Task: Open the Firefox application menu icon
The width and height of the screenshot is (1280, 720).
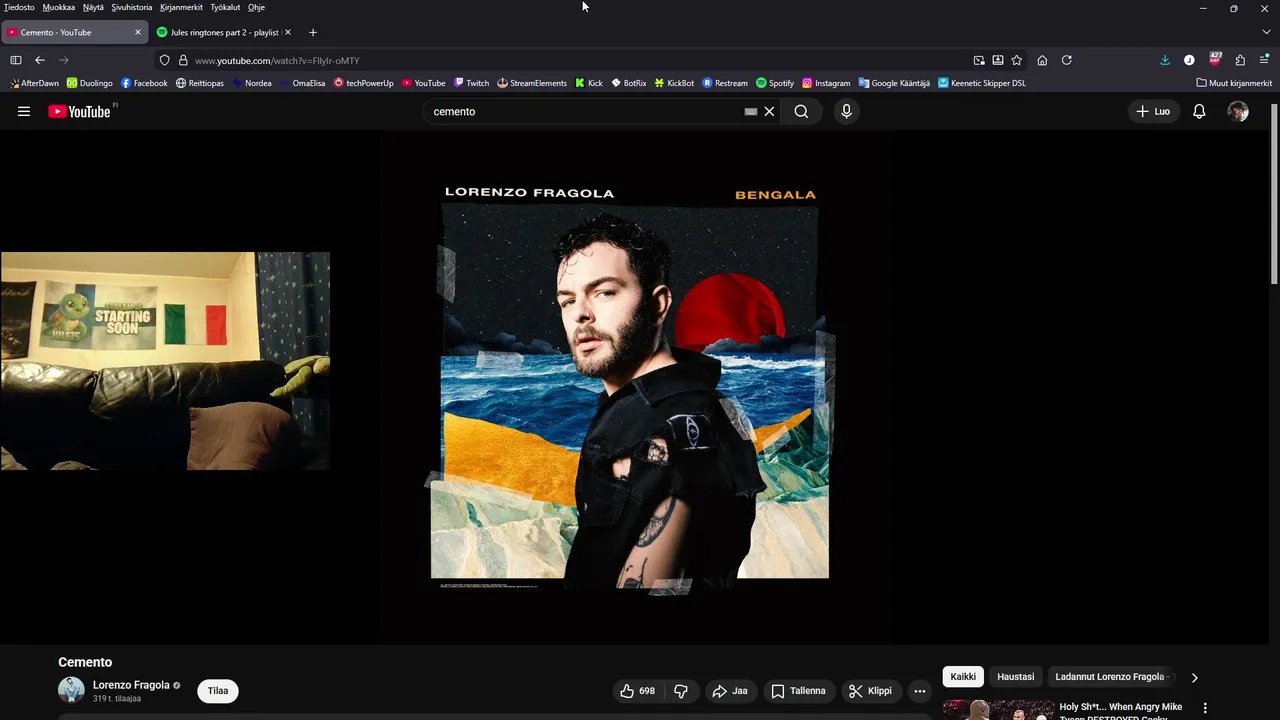Action: (x=1265, y=60)
